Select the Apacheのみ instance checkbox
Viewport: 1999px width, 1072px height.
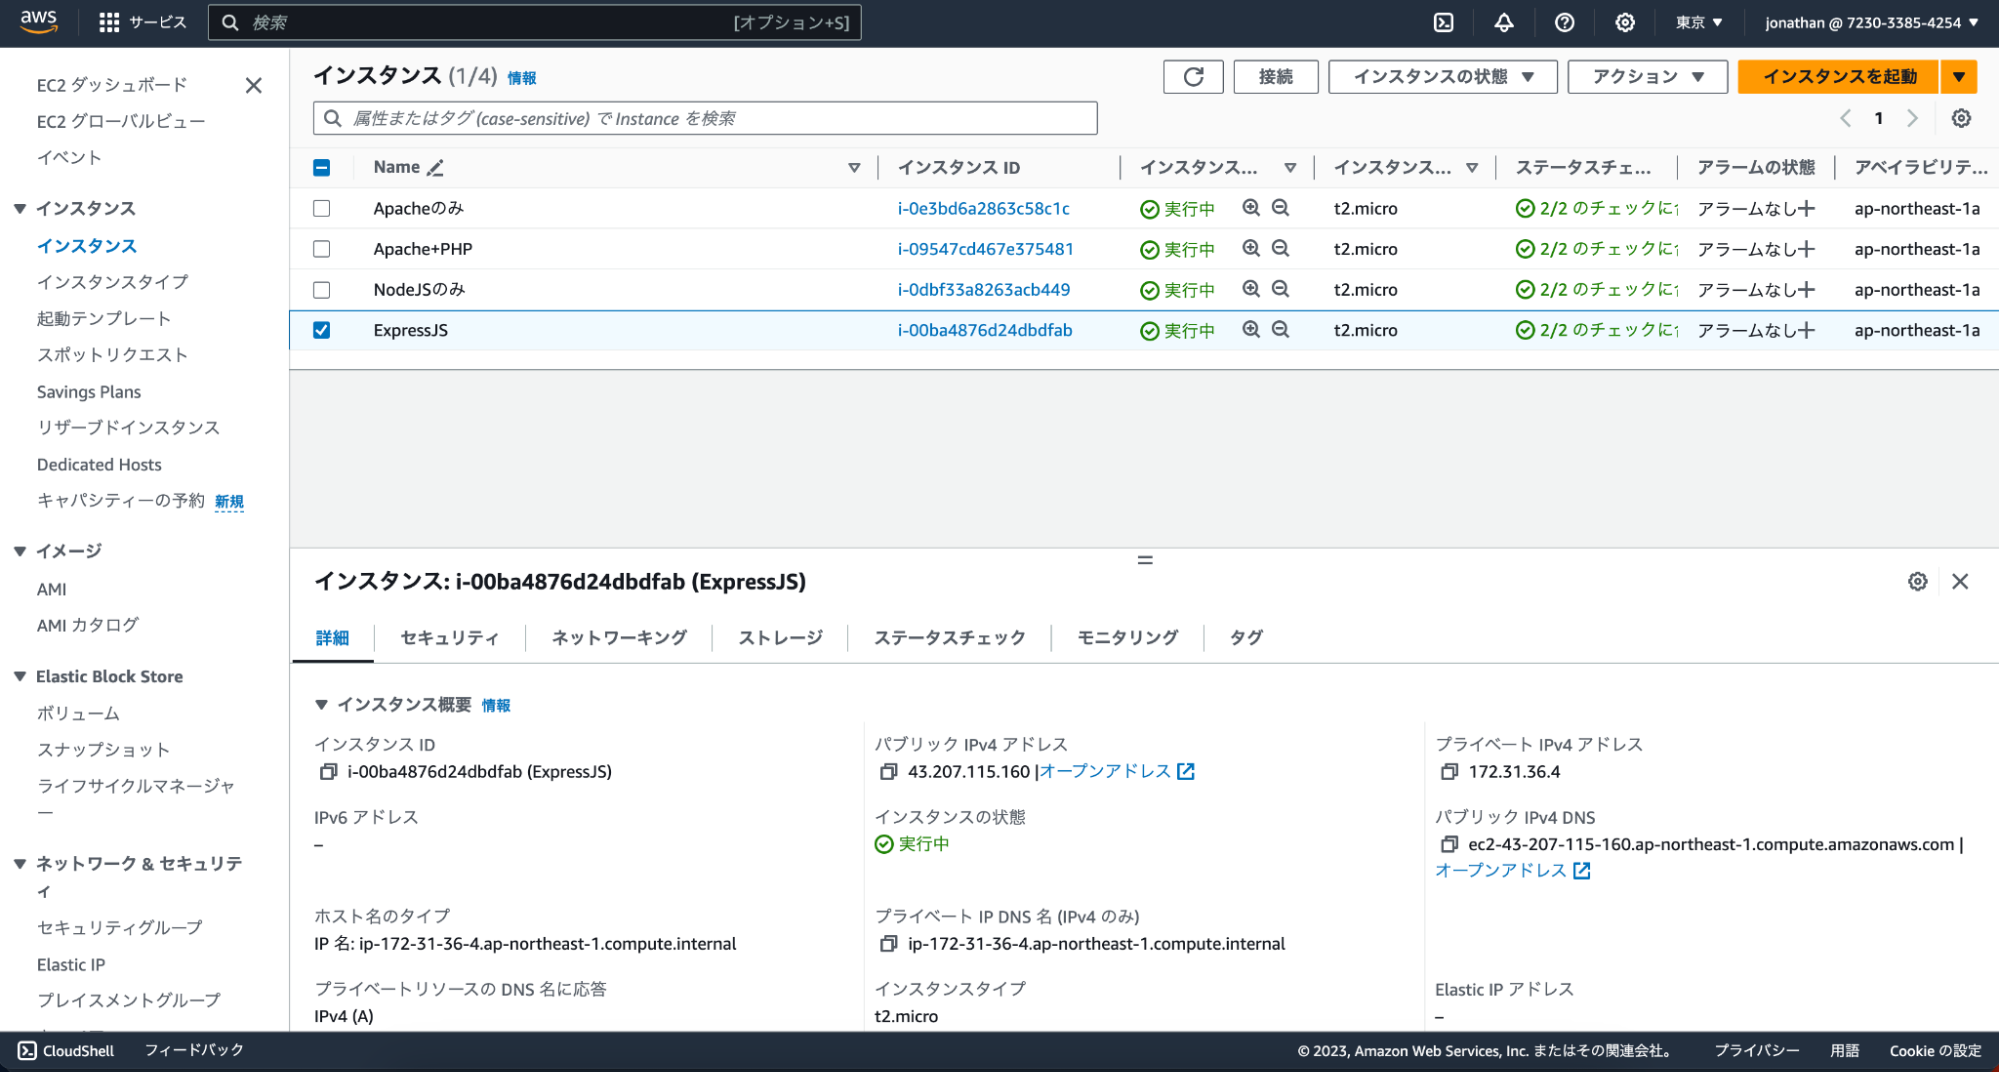coord(321,208)
